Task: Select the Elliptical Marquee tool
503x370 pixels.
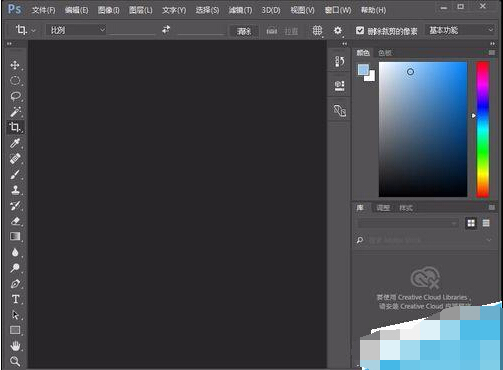Action: point(15,80)
